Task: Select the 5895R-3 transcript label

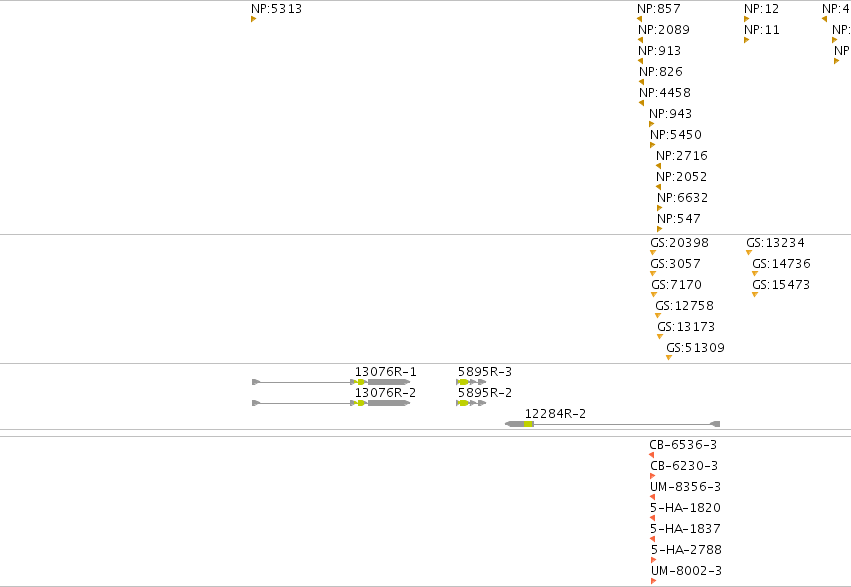Action: click(485, 372)
